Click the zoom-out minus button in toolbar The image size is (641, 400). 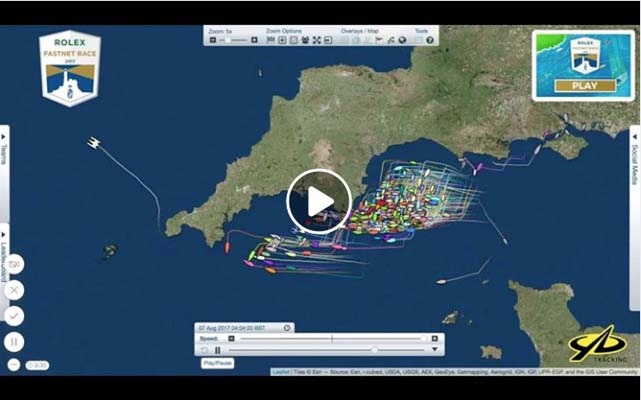coord(213,40)
